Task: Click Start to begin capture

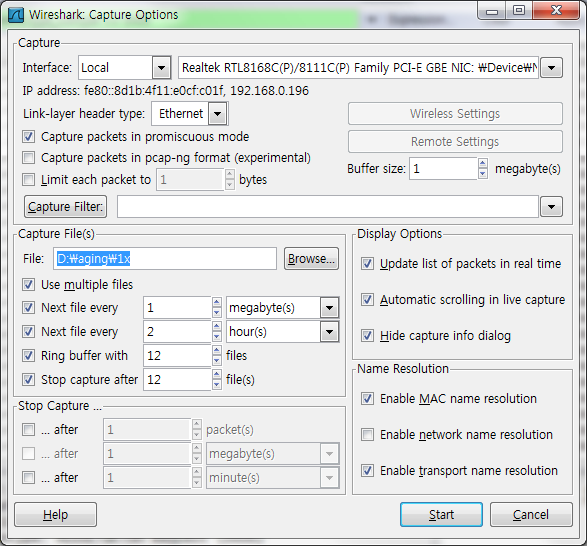Action: click(441, 515)
